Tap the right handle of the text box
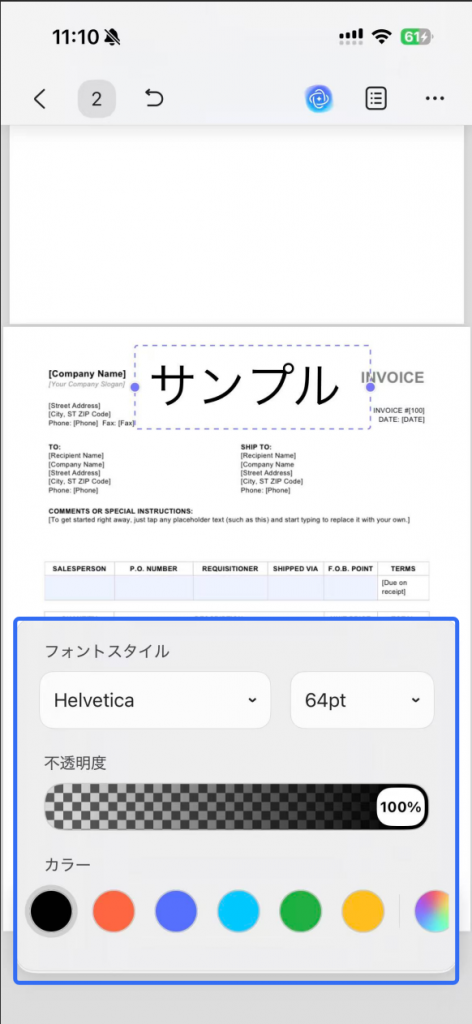Image resolution: width=472 pixels, height=1024 pixels. [370, 387]
